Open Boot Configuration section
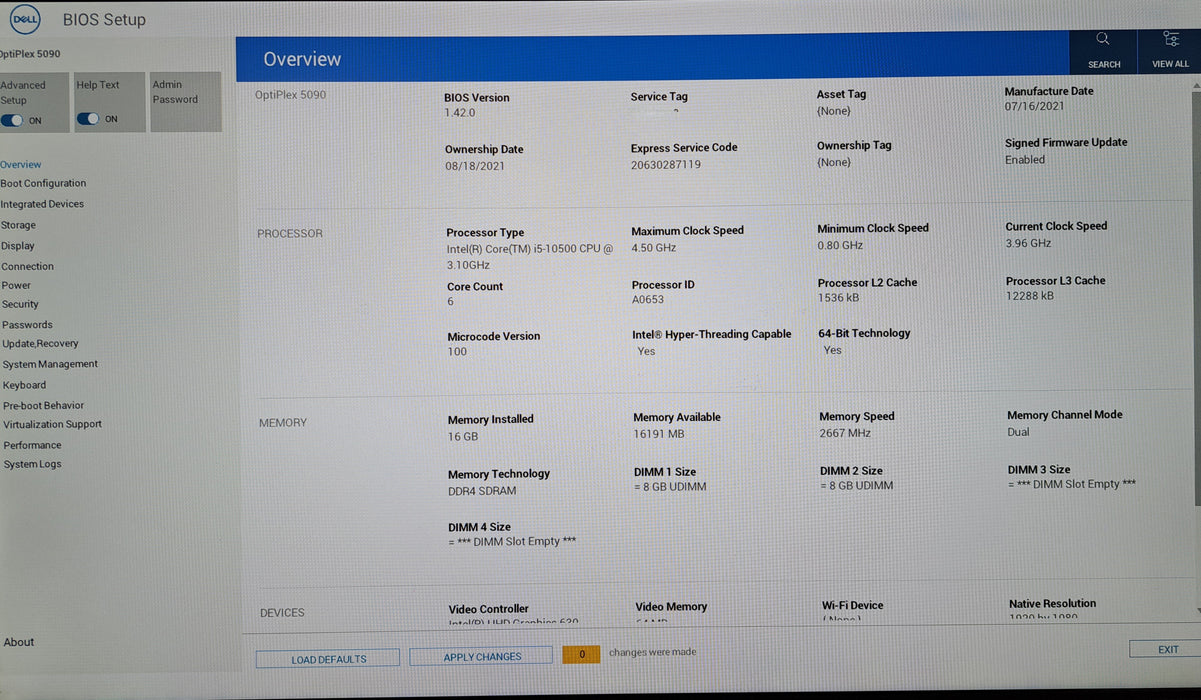Image resolution: width=1201 pixels, height=700 pixels. (x=43, y=184)
